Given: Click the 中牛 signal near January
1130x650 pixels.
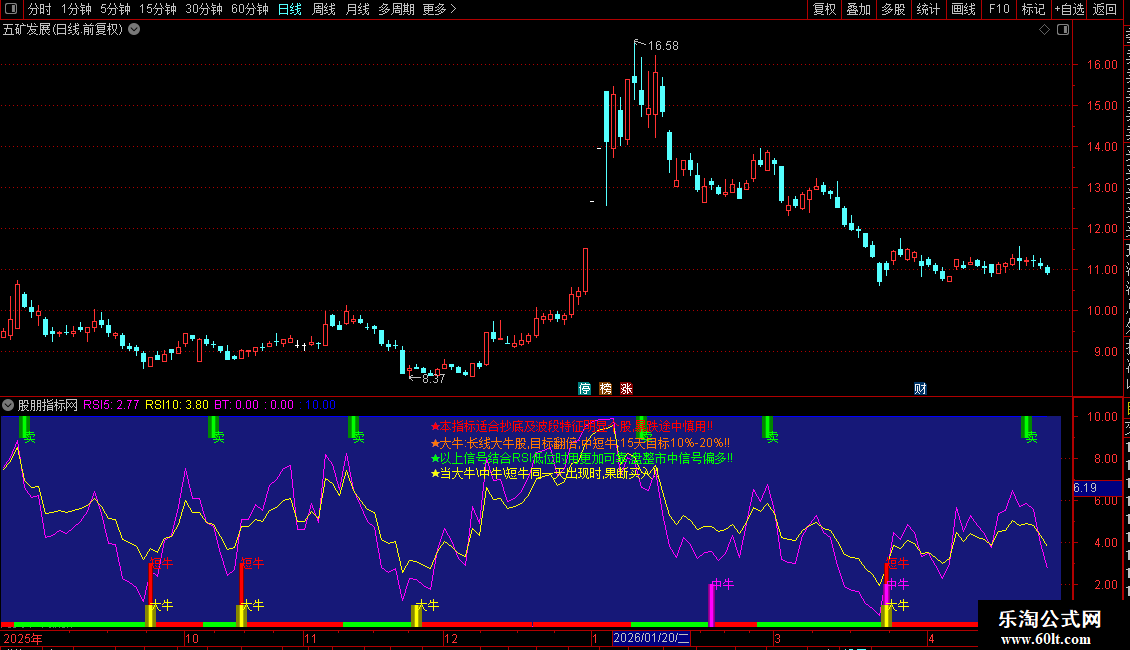Looking at the screenshot, I should pyautogui.click(x=722, y=584).
